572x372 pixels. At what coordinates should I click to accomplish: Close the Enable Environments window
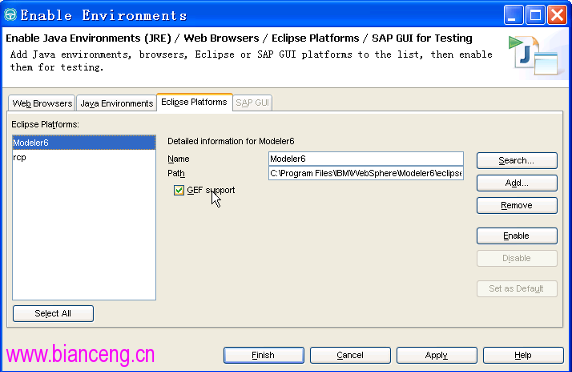(557, 15)
